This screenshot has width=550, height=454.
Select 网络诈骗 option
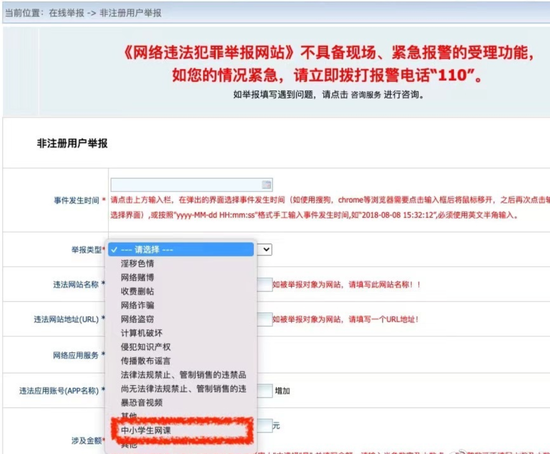(137, 305)
